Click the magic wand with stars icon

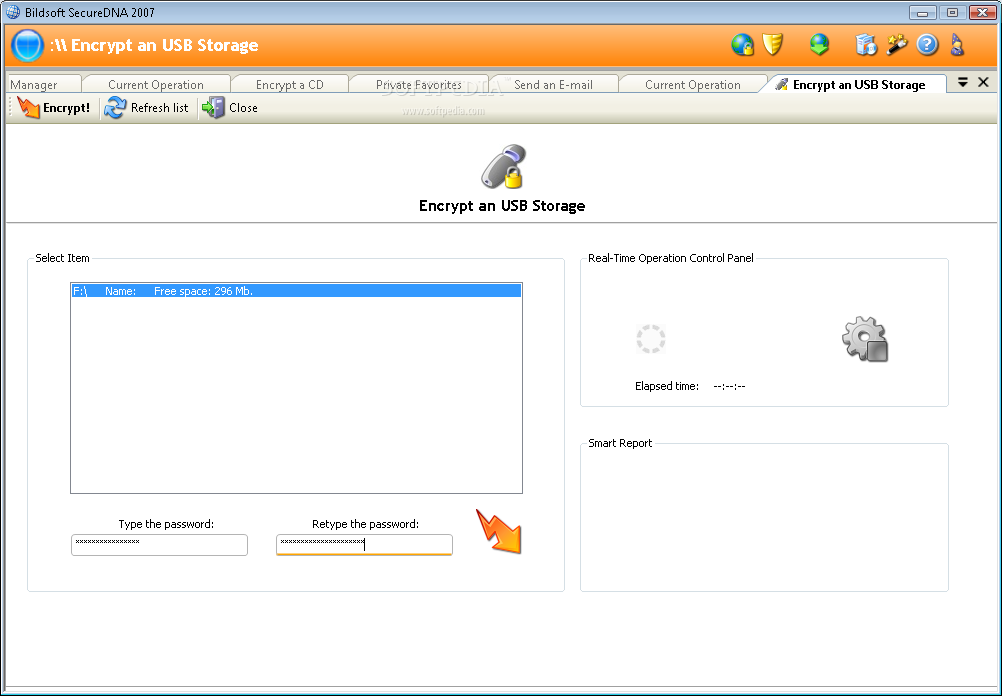click(x=897, y=45)
